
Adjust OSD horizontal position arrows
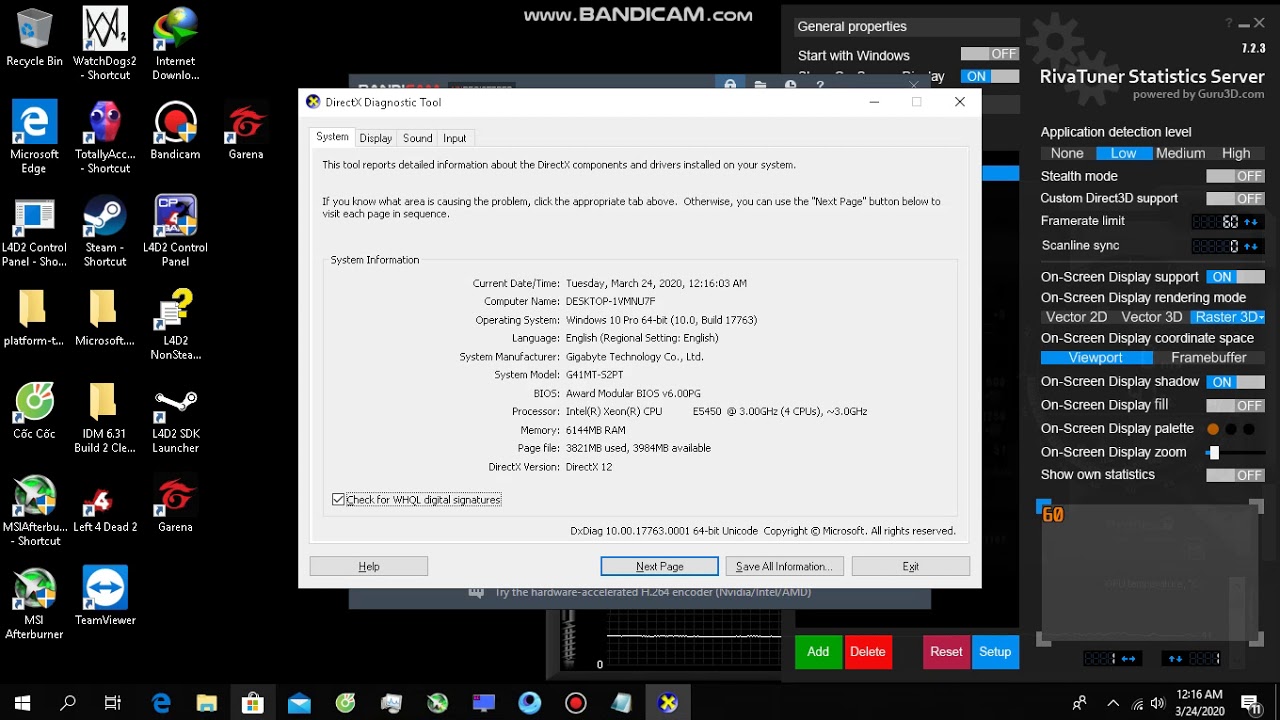click(x=1129, y=658)
